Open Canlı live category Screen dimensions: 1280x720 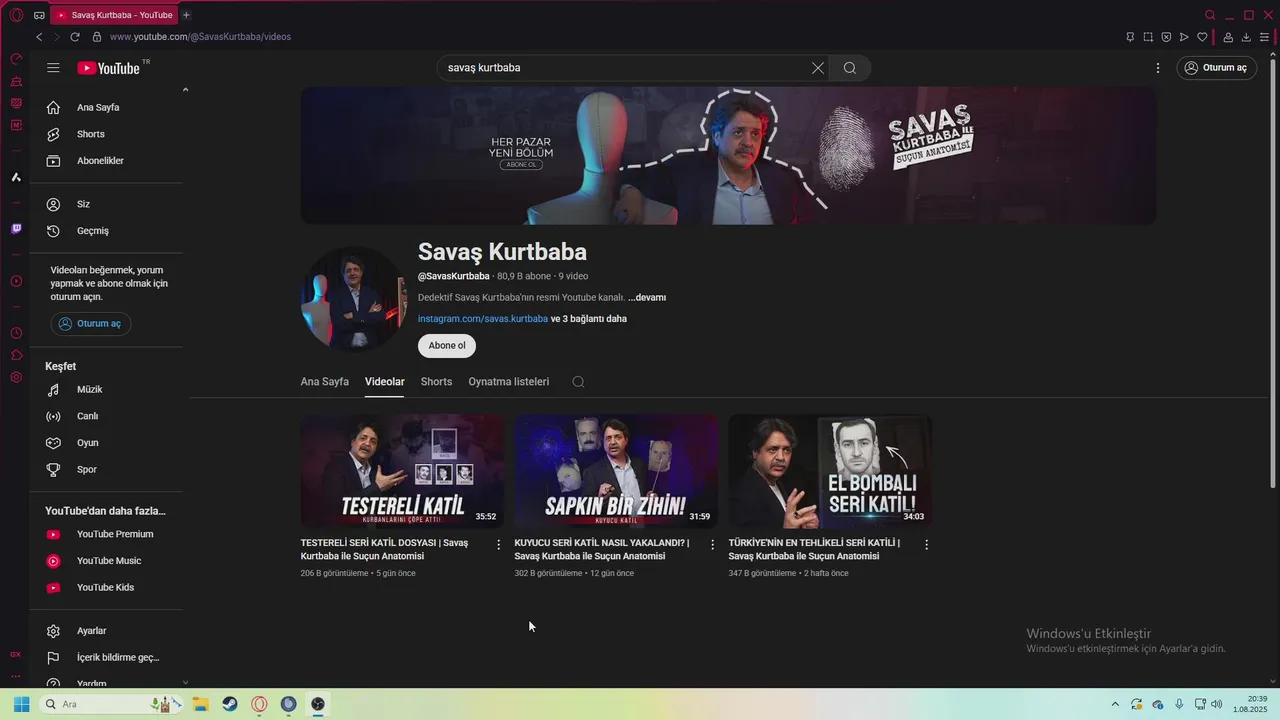pos(106,416)
